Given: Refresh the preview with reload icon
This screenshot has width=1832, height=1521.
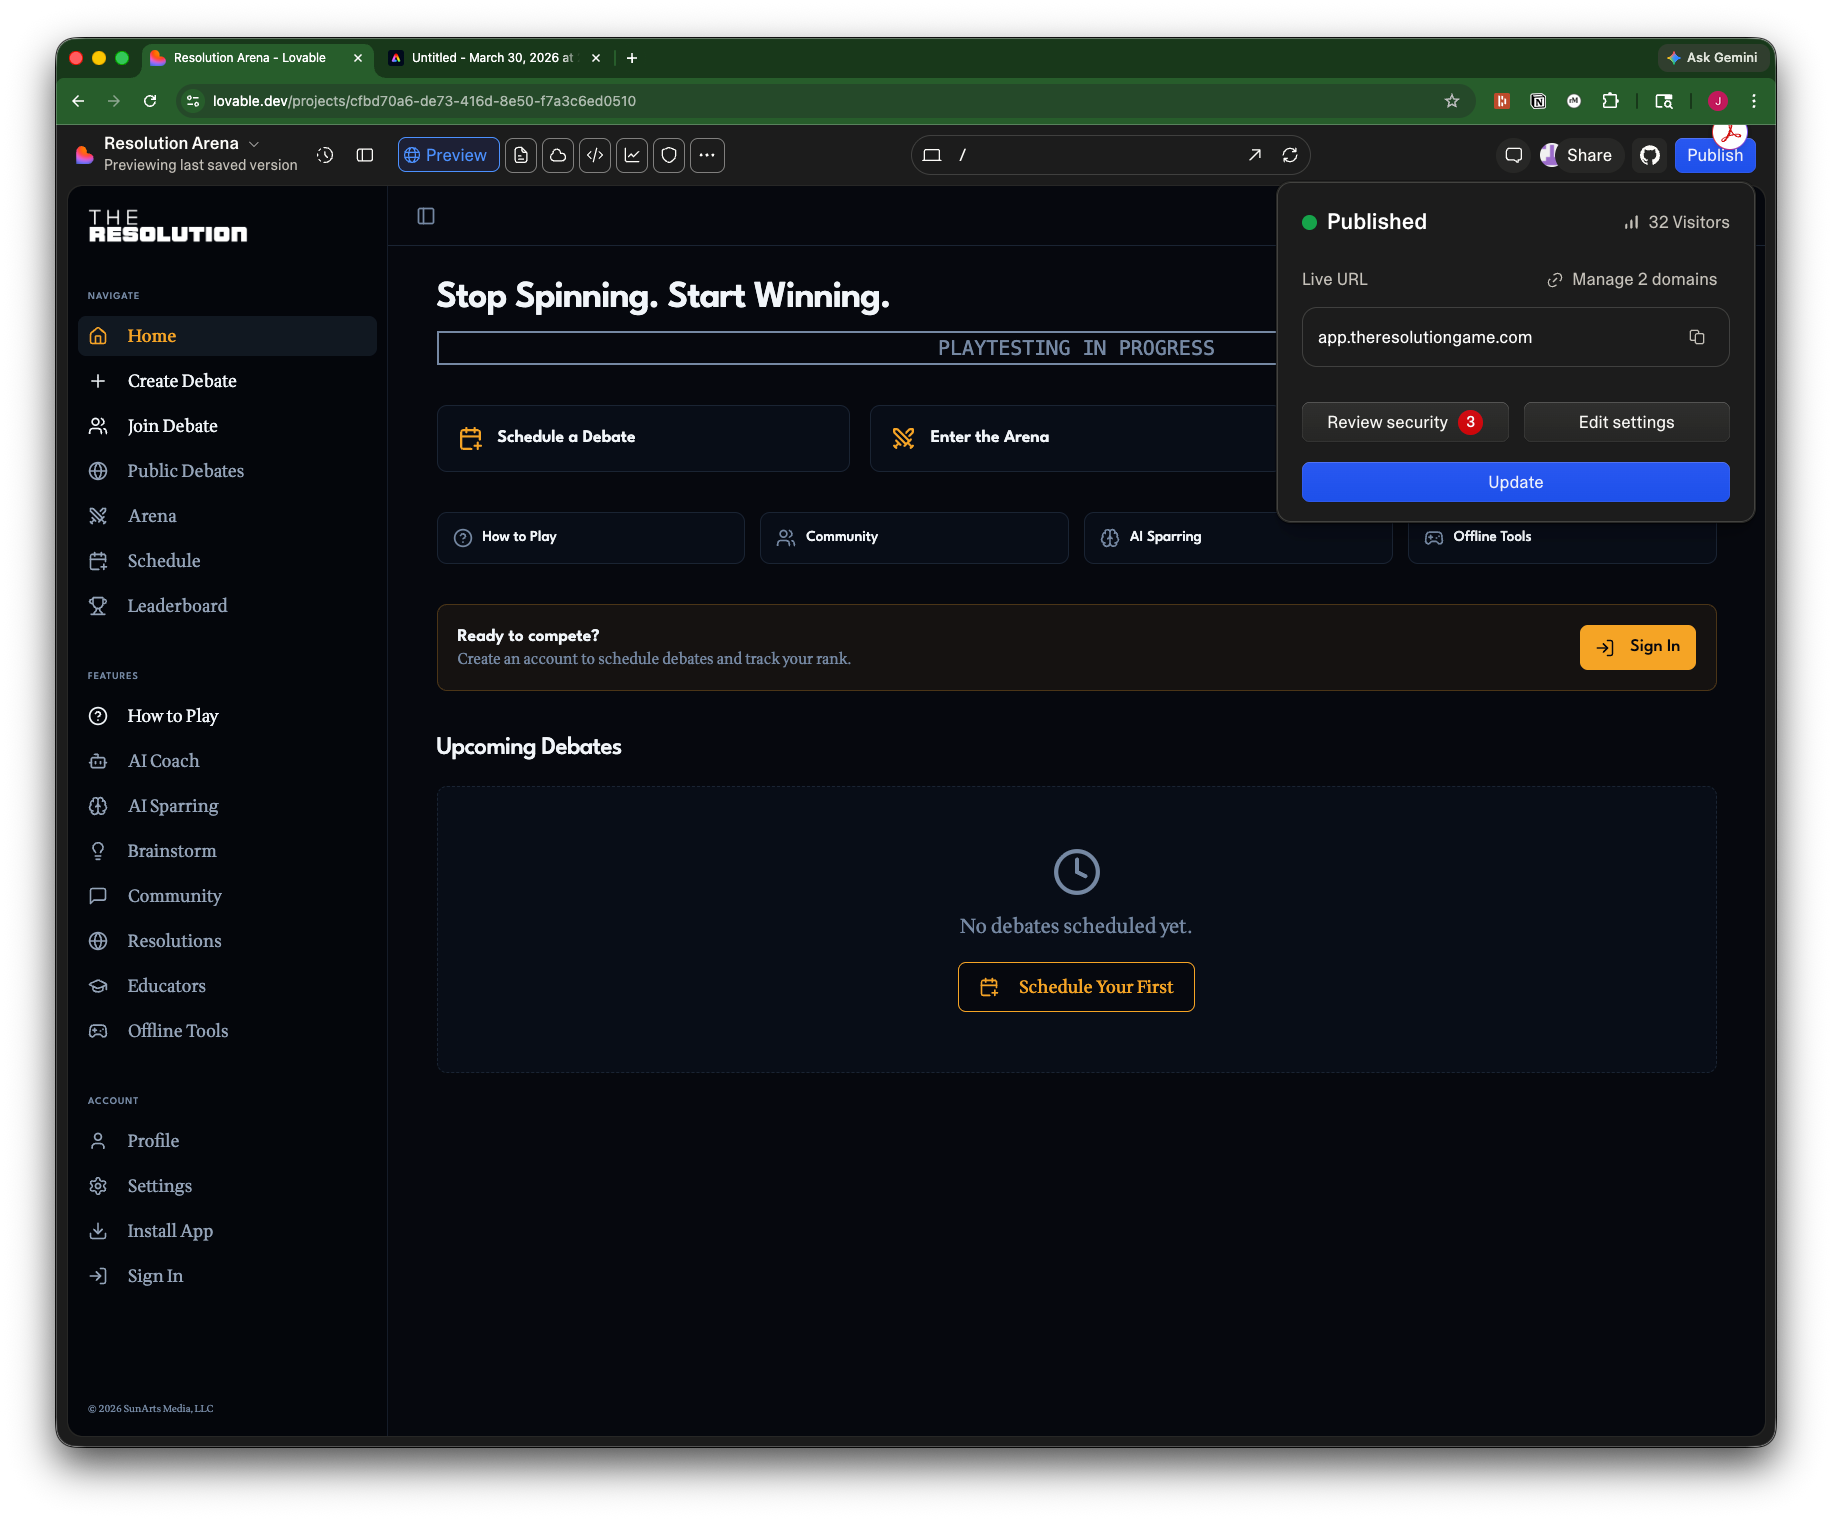Looking at the screenshot, I should 1290,155.
